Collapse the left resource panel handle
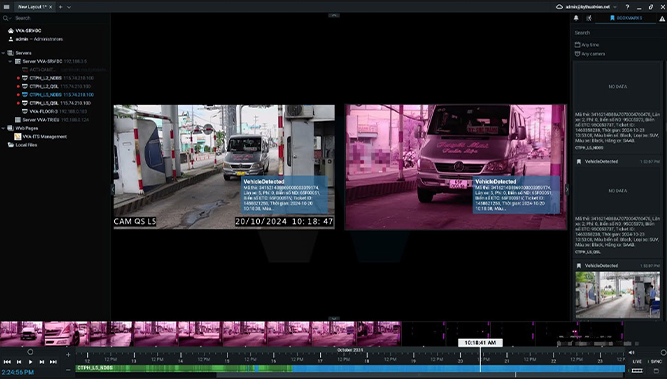667x379 pixels. [113, 189]
